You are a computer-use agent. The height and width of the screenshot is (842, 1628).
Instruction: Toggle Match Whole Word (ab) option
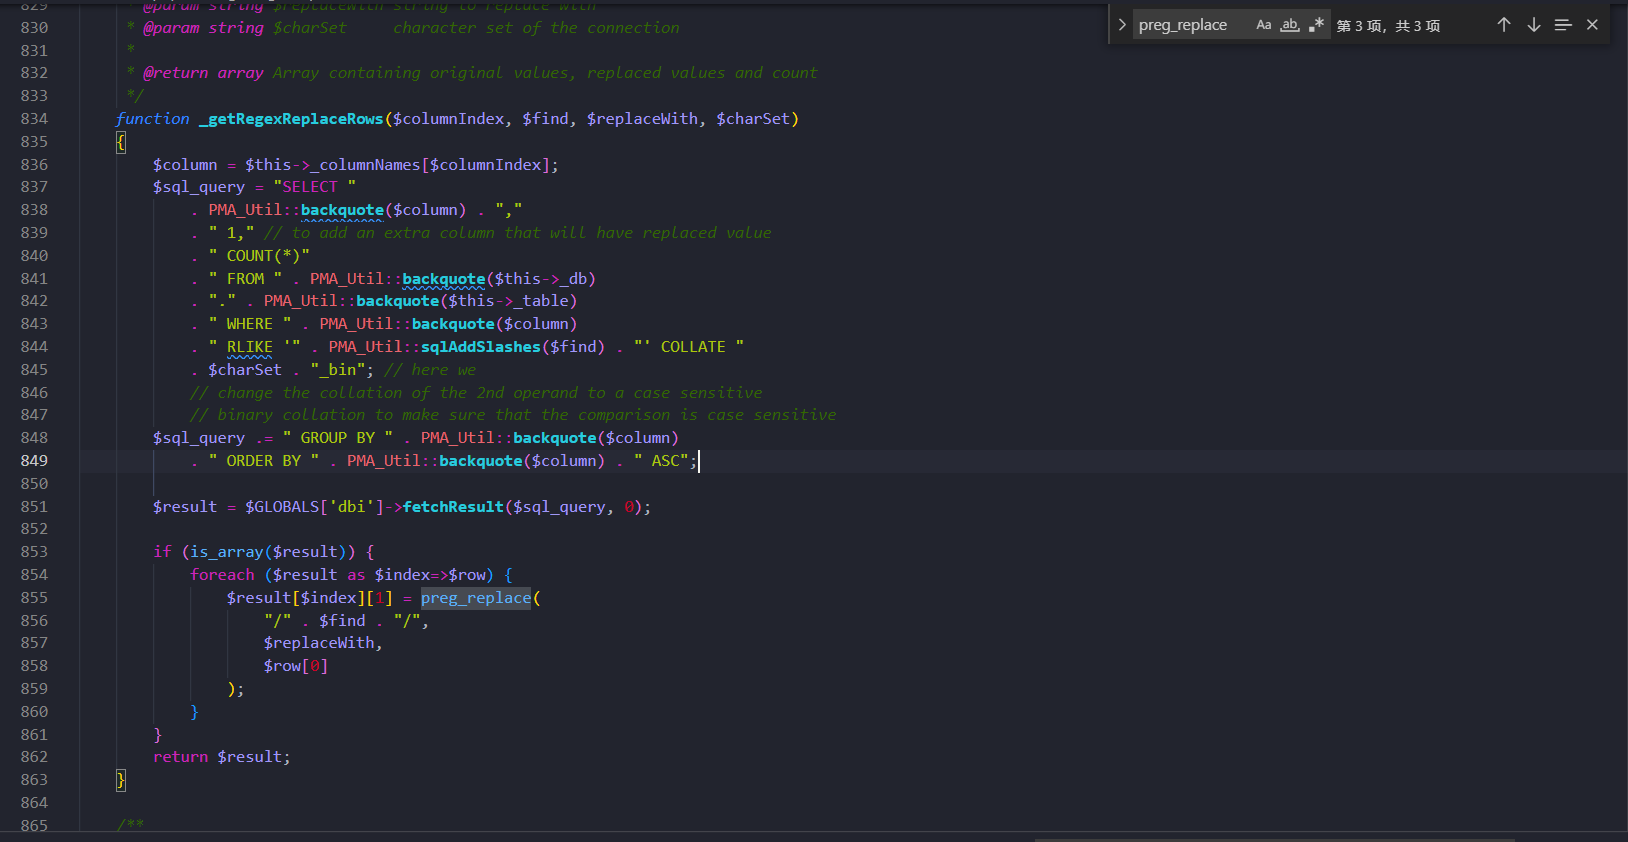1290,25
